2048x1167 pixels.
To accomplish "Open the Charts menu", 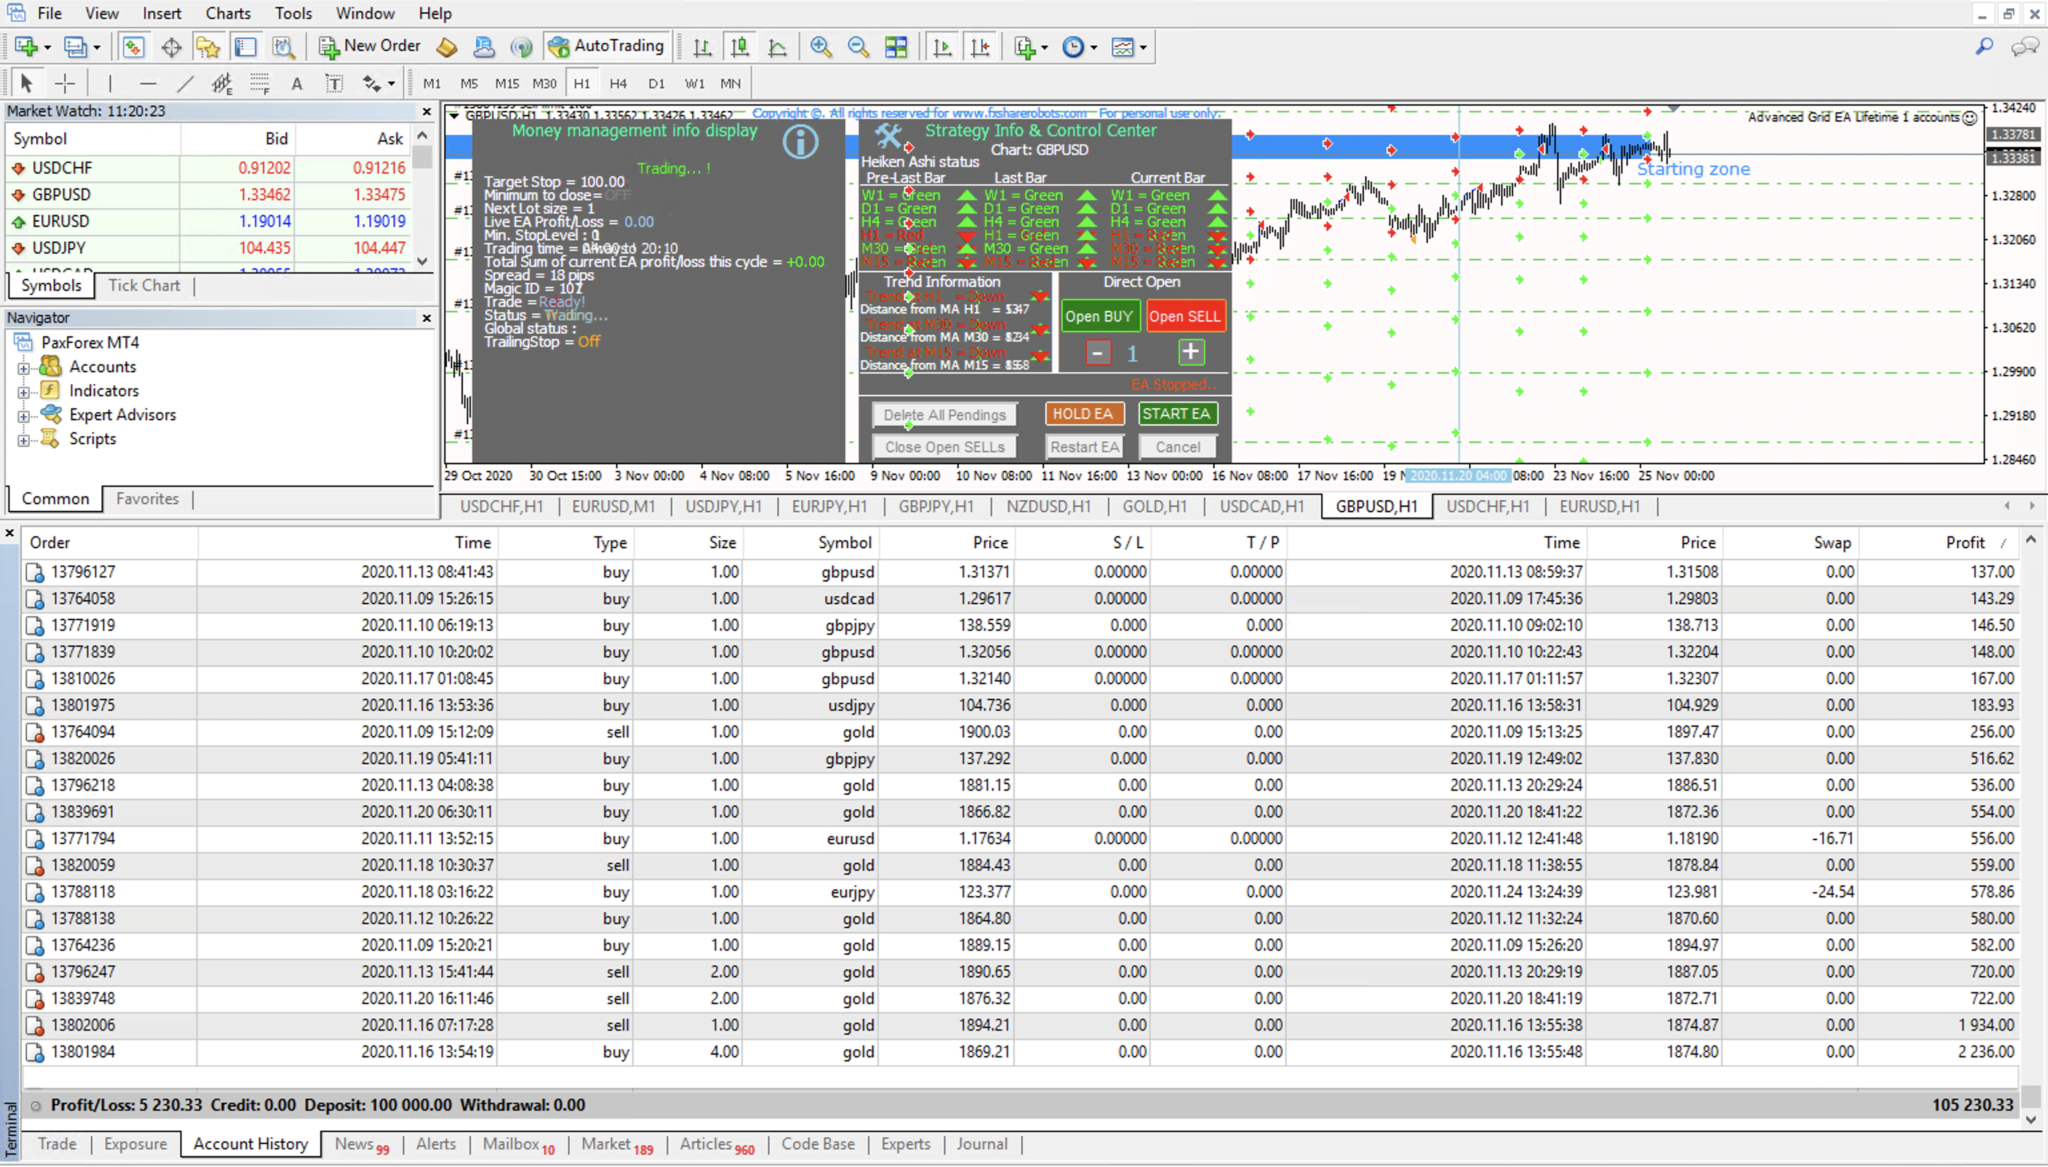I will pos(228,13).
